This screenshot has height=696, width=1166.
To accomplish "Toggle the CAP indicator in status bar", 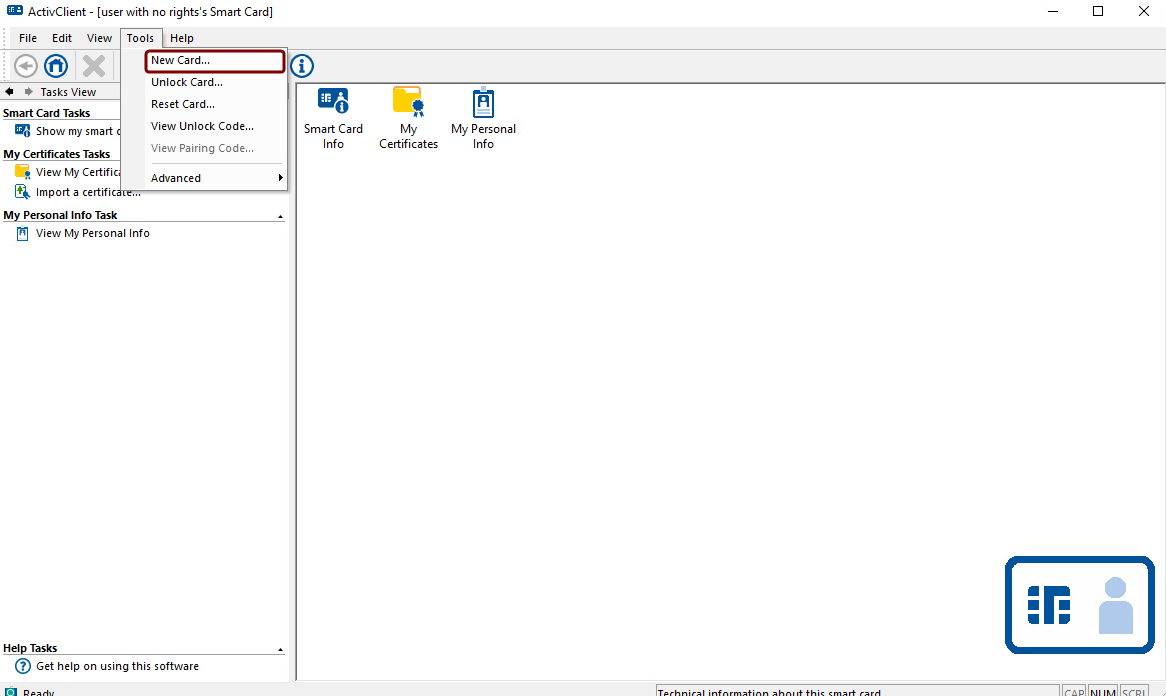I will pyautogui.click(x=1074, y=691).
